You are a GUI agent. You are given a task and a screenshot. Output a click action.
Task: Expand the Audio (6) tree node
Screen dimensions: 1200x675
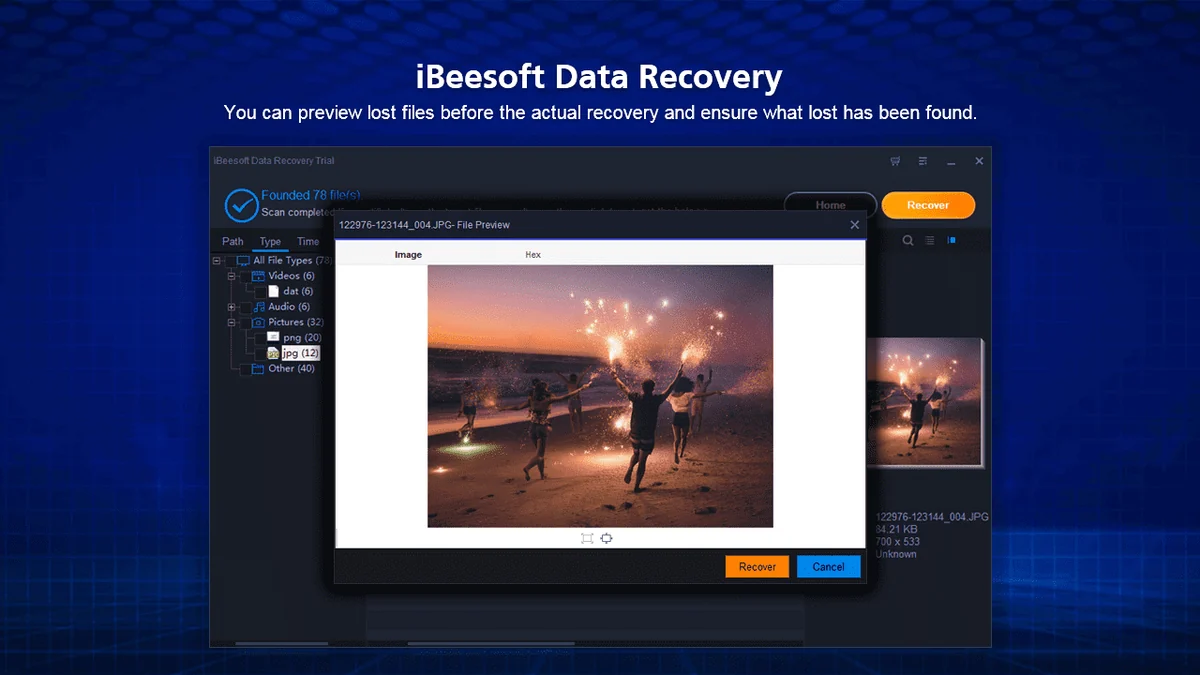[x=232, y=307]
